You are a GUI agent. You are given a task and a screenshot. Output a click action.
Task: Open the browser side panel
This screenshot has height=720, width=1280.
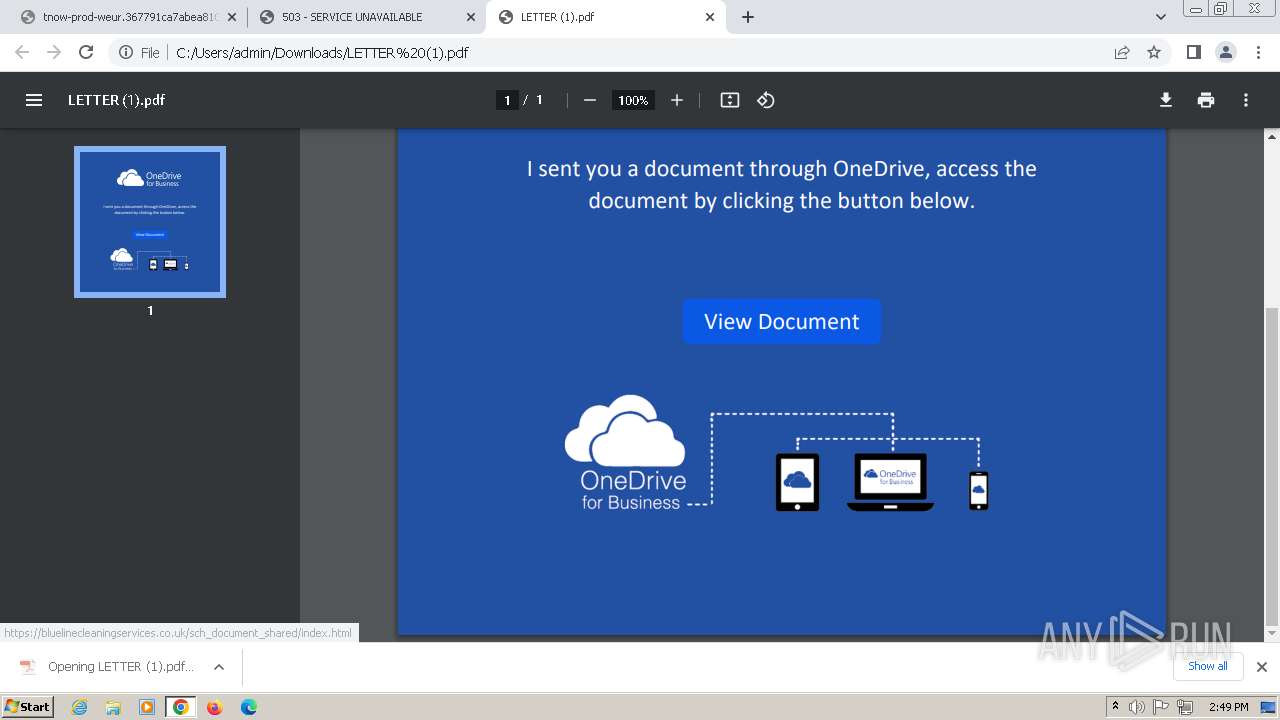pos(1194,52)
